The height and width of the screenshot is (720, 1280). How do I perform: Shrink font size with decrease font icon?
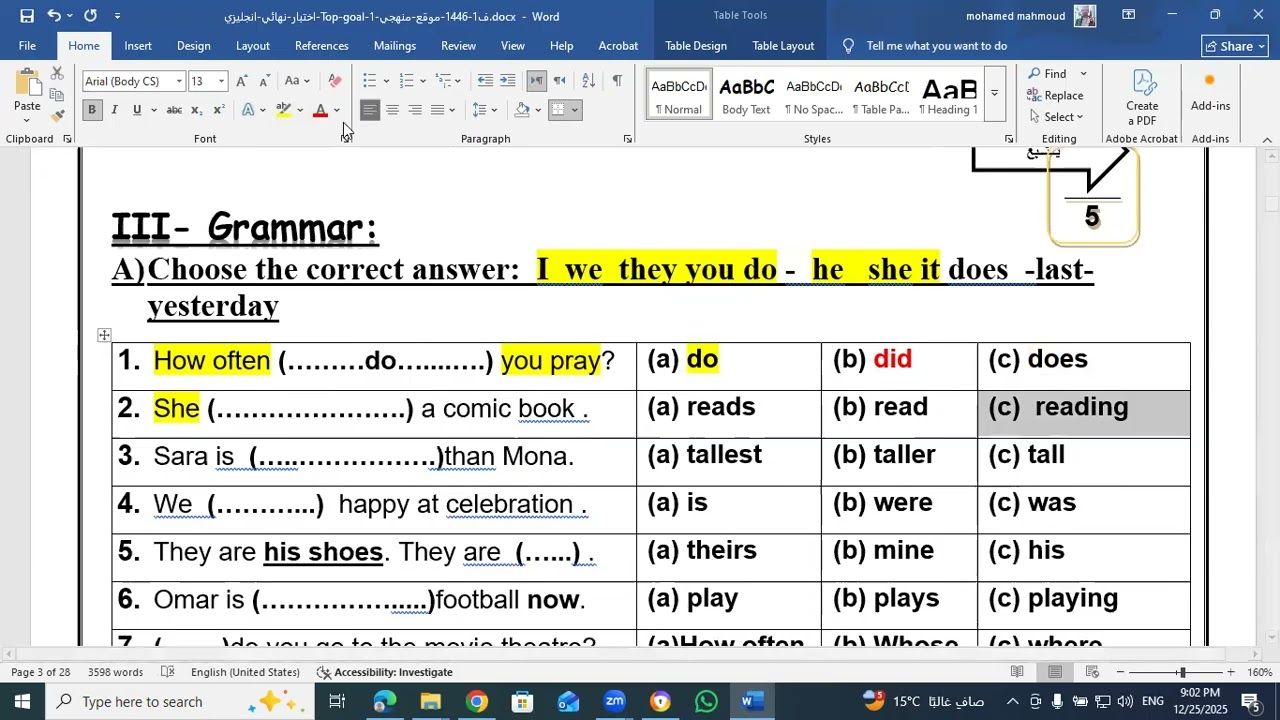[264, 81]
